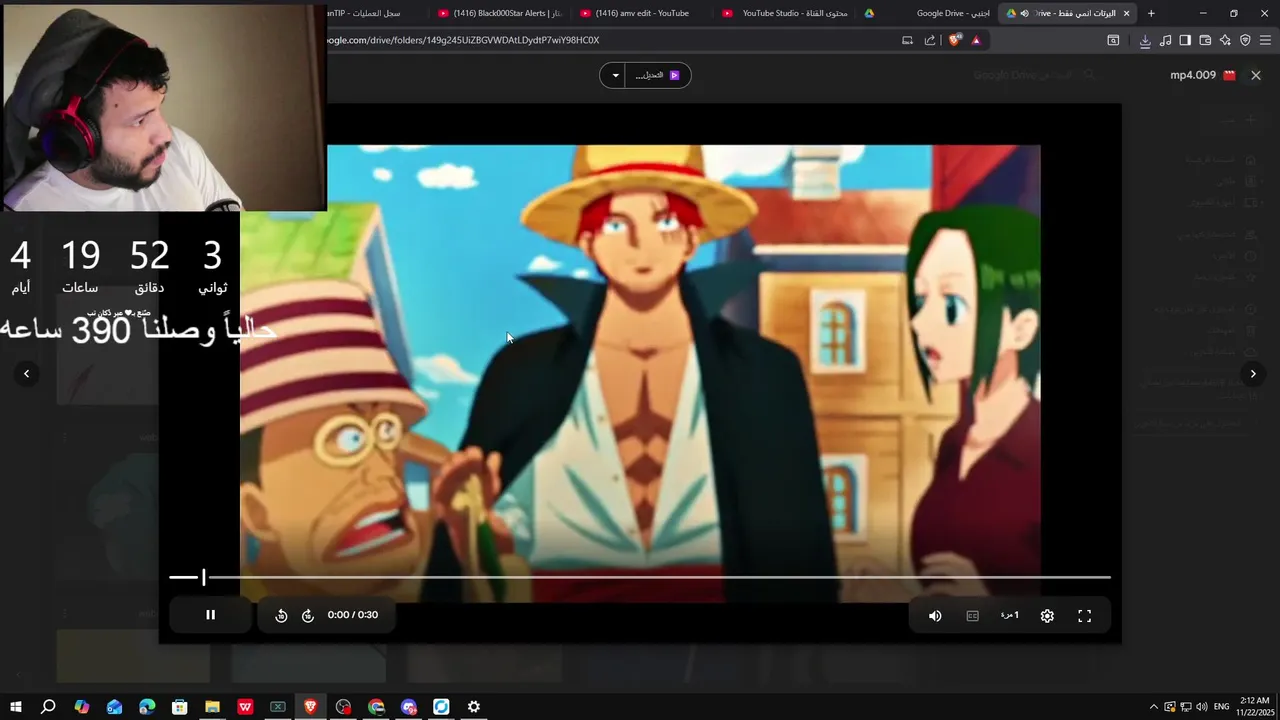This screenshot has width=1280, height=720.
Task: Open Settings gear in taskbar
Action: click(474, 707)
